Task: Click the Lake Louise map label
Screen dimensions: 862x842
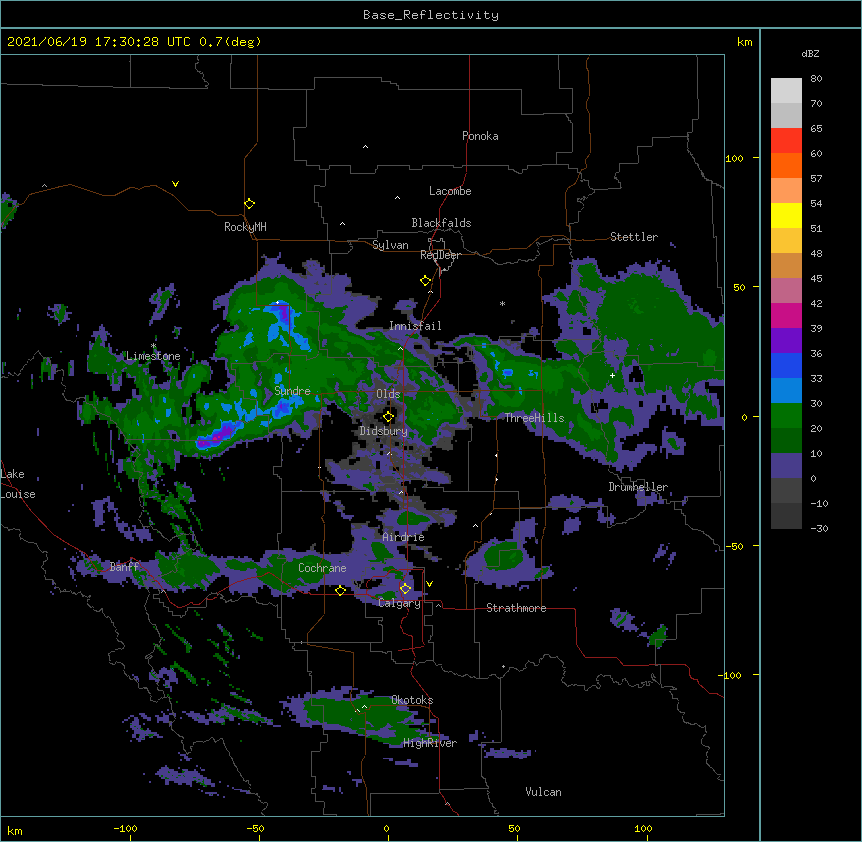Action: coord(18,484)
